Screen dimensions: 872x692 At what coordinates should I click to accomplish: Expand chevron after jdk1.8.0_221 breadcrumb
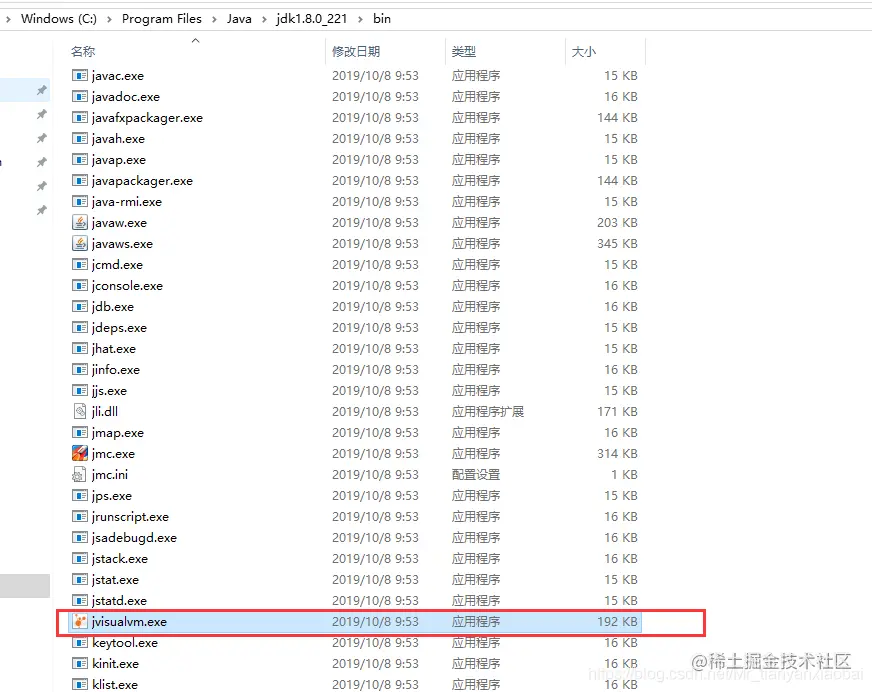[360, 19]
